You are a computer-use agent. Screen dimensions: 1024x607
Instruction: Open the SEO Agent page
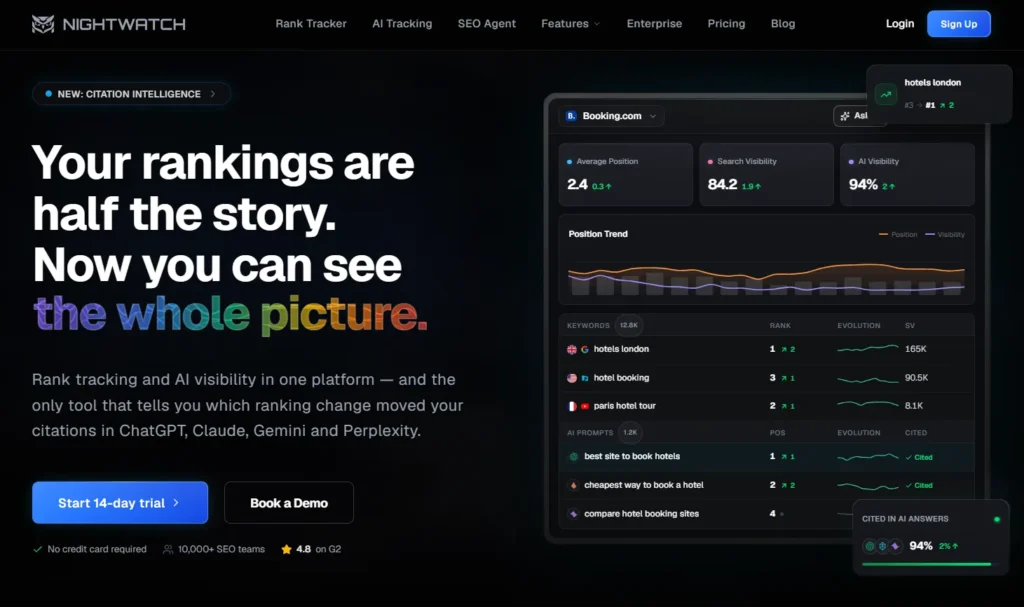[x=487, y=24]
